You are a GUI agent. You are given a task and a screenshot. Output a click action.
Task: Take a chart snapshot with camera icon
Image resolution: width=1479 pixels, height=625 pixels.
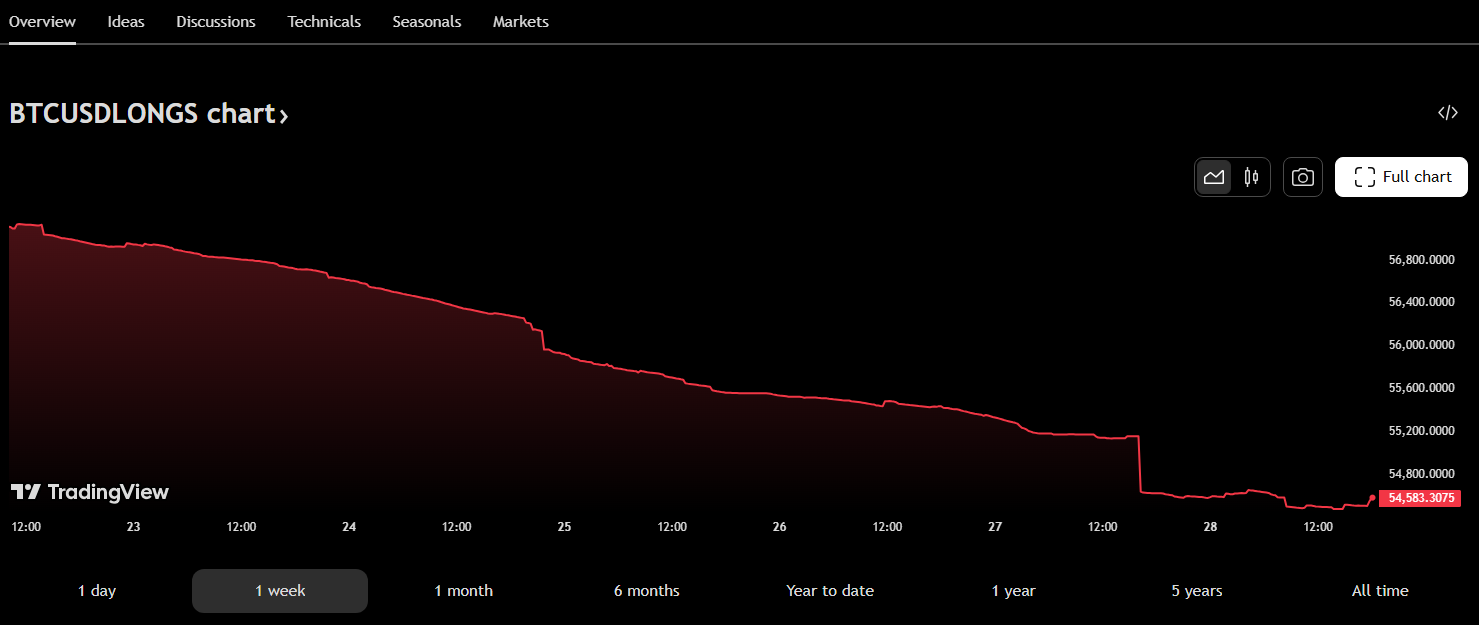pyautogui.click(x=1303, y=177)
